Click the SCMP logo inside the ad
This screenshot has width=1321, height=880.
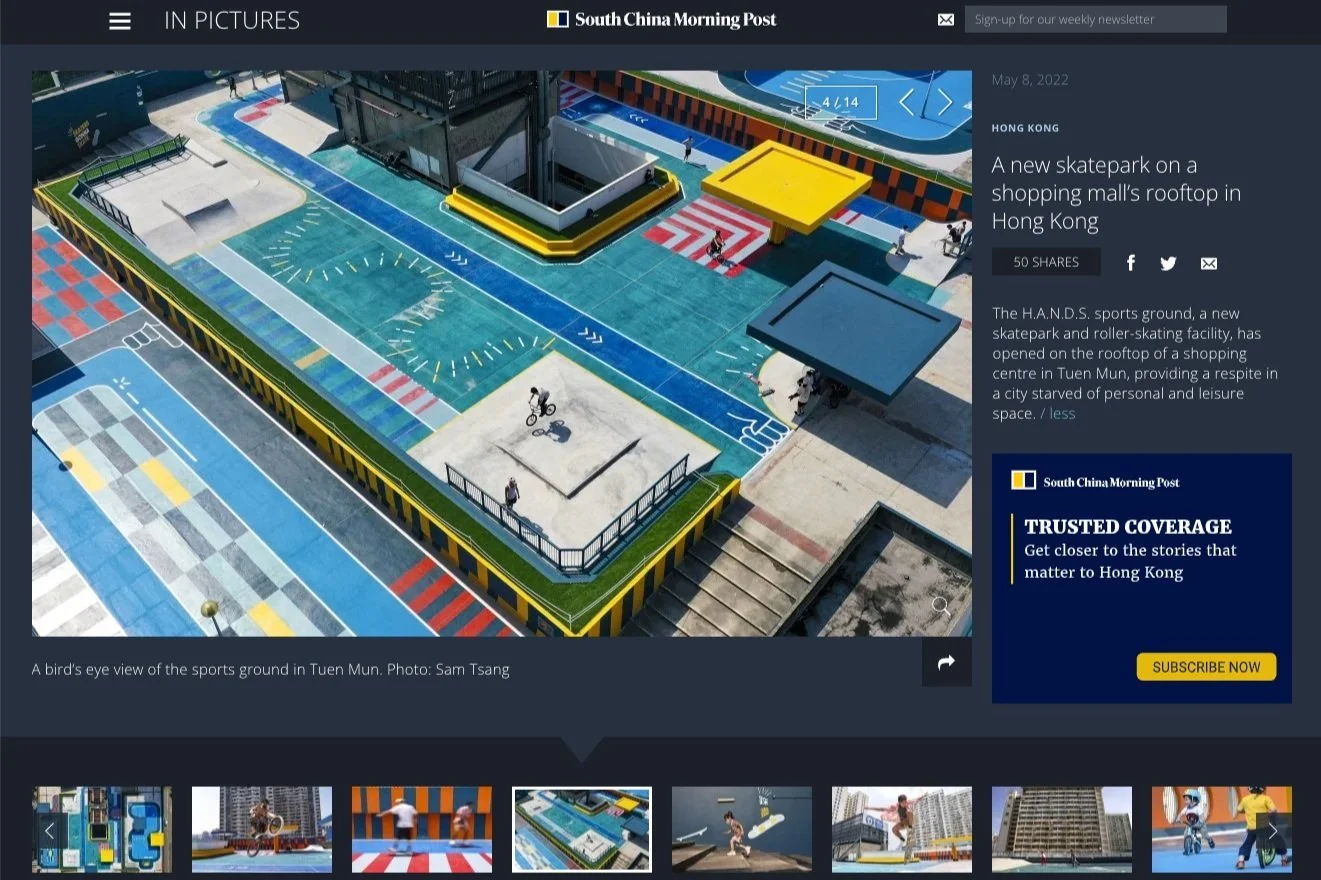[x=1095, y=481]
